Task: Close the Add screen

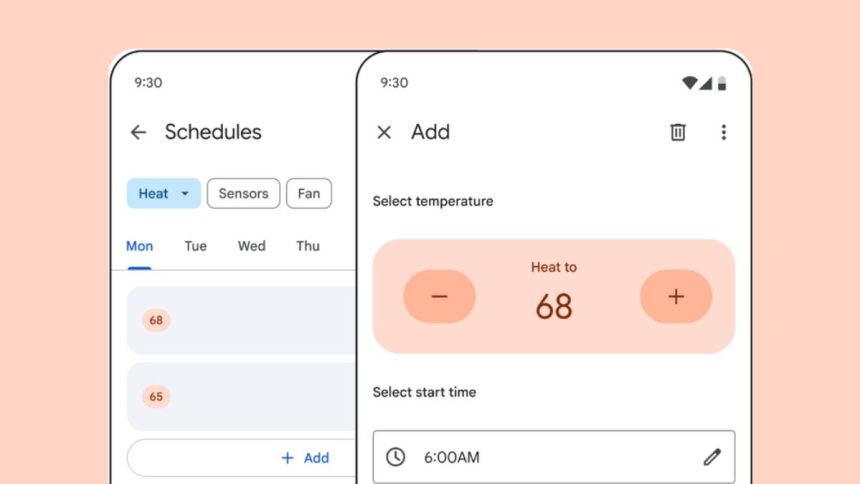Action: [384, 132]
